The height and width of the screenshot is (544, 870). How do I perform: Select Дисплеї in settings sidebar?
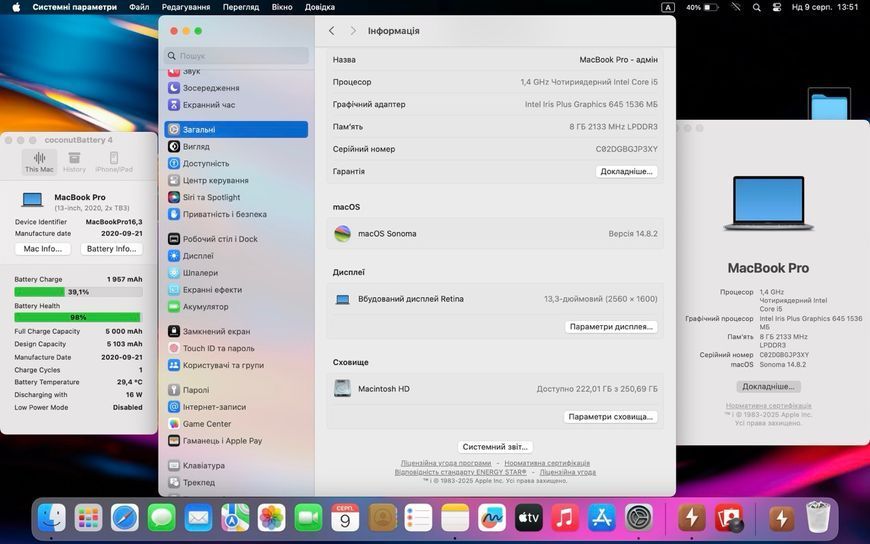pyautogui.click(x=236, y=256)
